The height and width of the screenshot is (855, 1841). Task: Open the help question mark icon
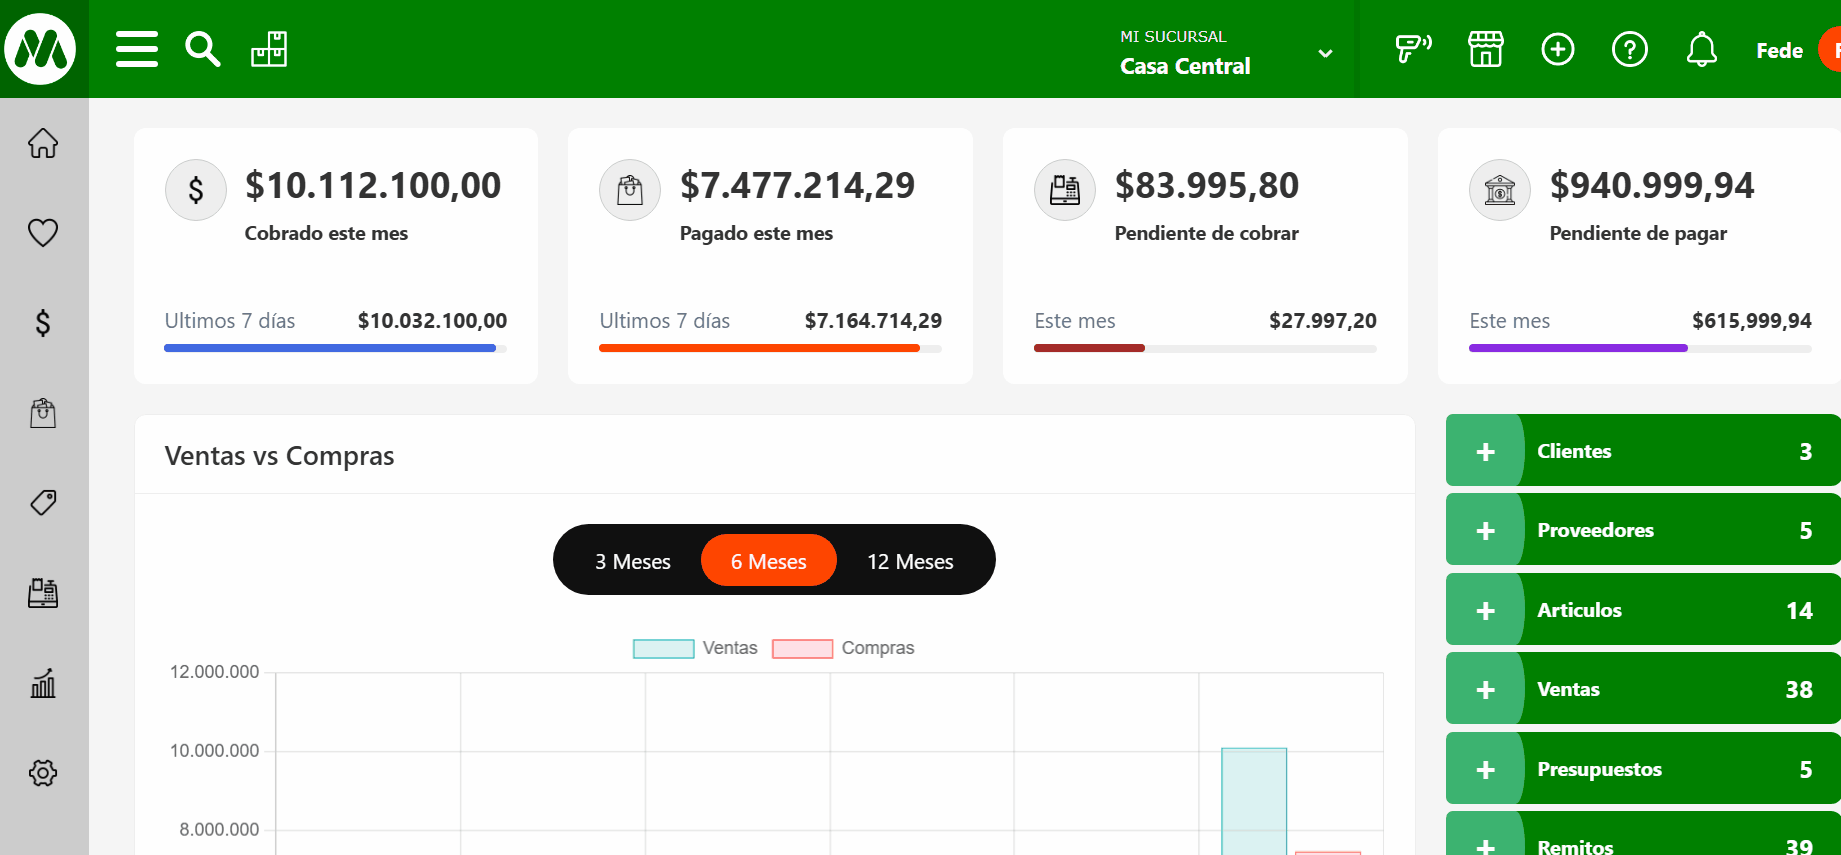point(1629,49)
